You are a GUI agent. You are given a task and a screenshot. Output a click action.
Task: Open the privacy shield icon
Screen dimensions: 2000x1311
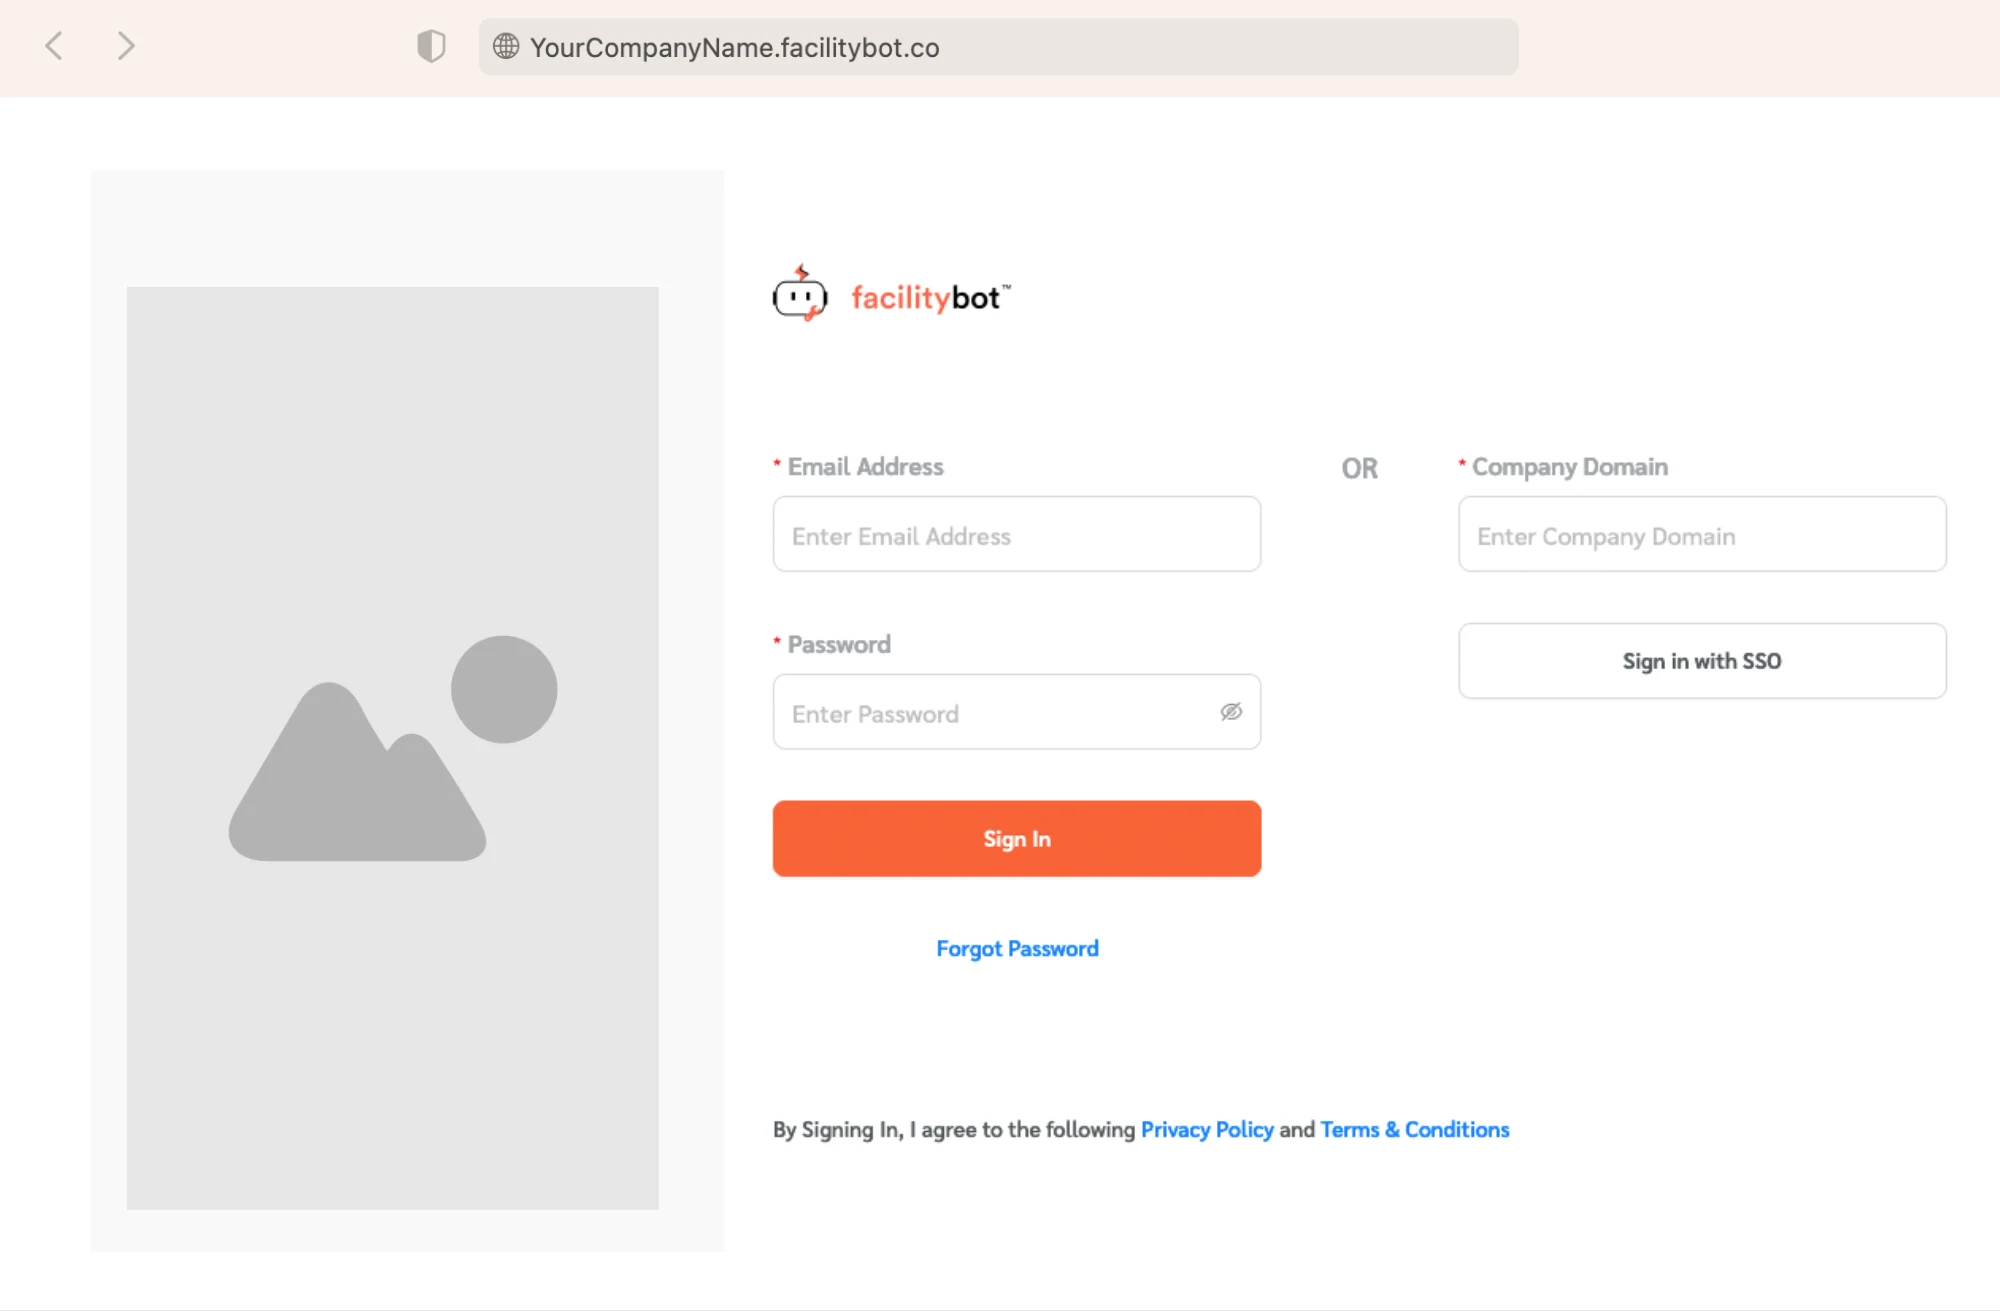(x=431, y=46)
